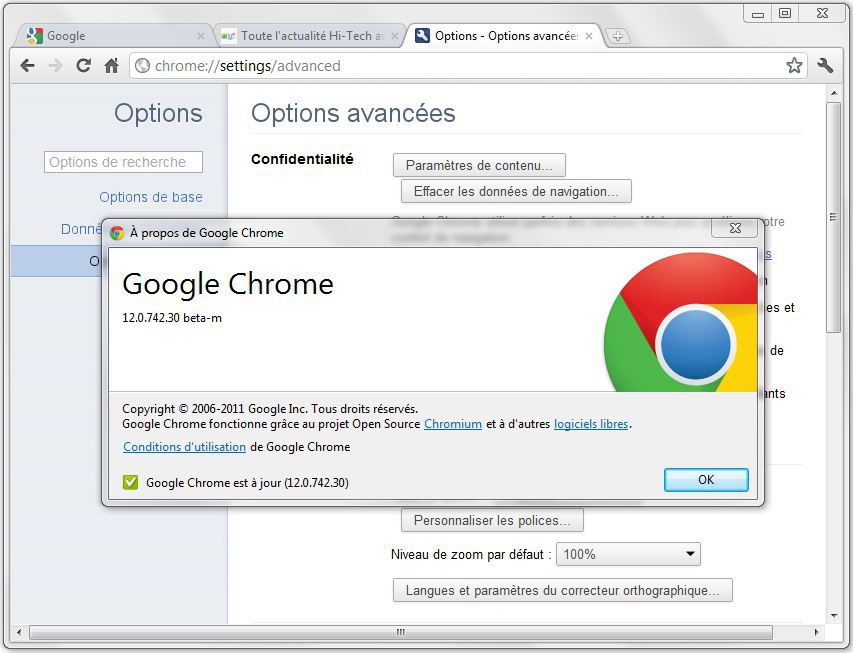The height and width of the screenshot is (653, 853).
Task: Maximize the Chrome browser window
Action: click(784, 14)
